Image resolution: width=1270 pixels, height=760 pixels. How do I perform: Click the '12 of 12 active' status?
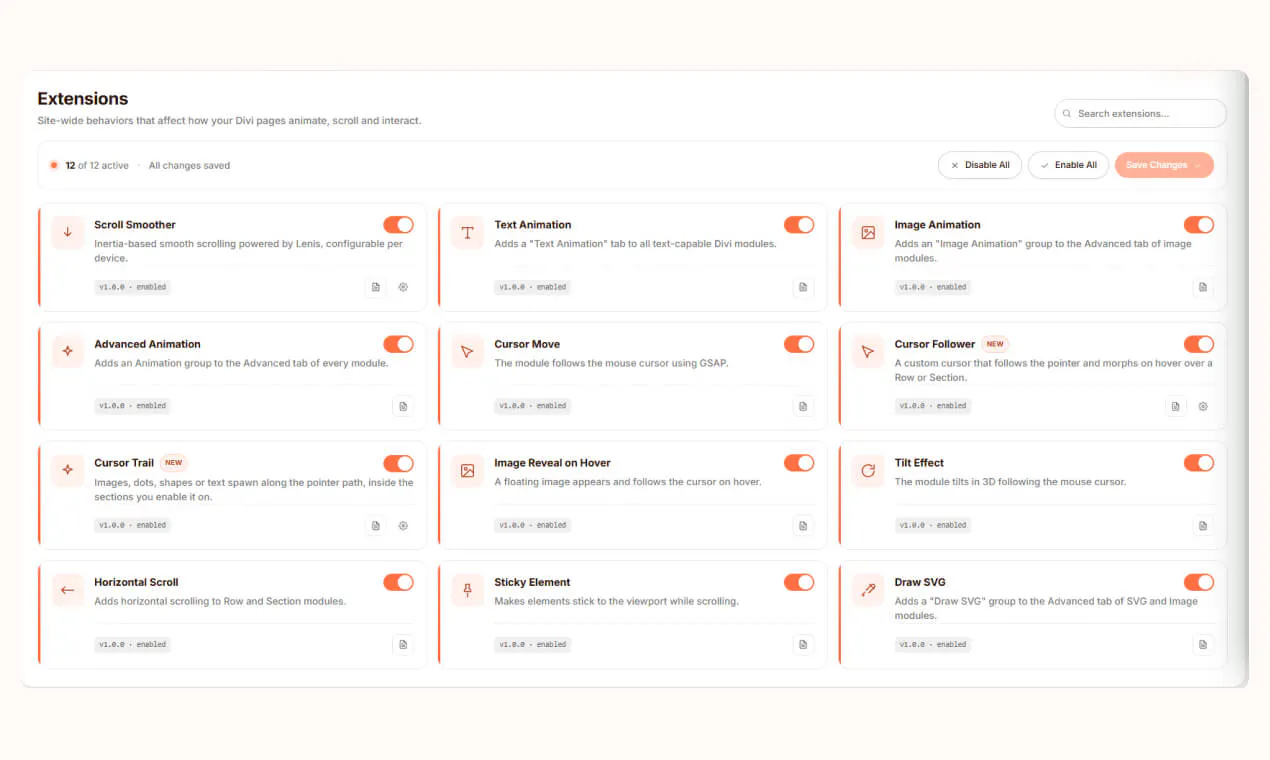(x=97, y=165)
